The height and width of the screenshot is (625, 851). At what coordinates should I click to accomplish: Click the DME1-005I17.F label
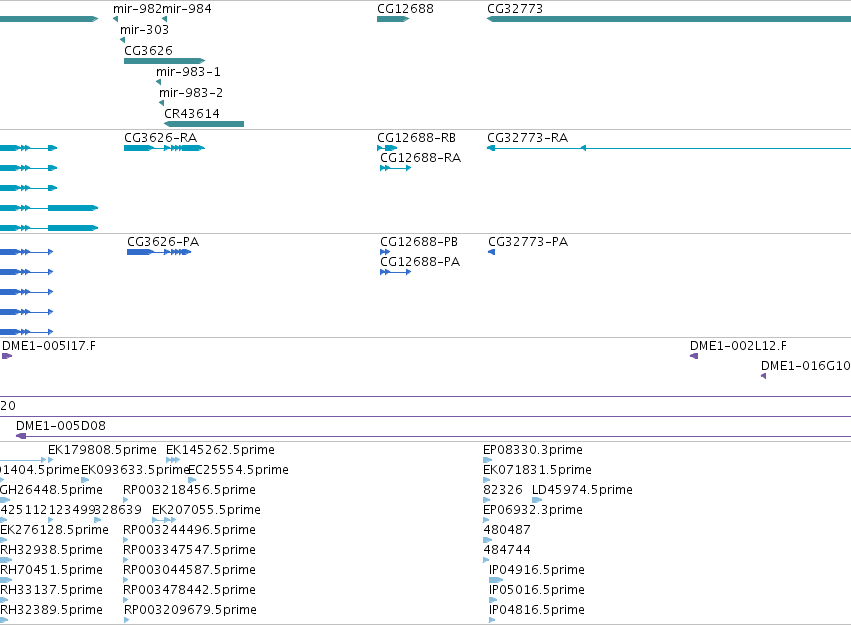[49, 346]
